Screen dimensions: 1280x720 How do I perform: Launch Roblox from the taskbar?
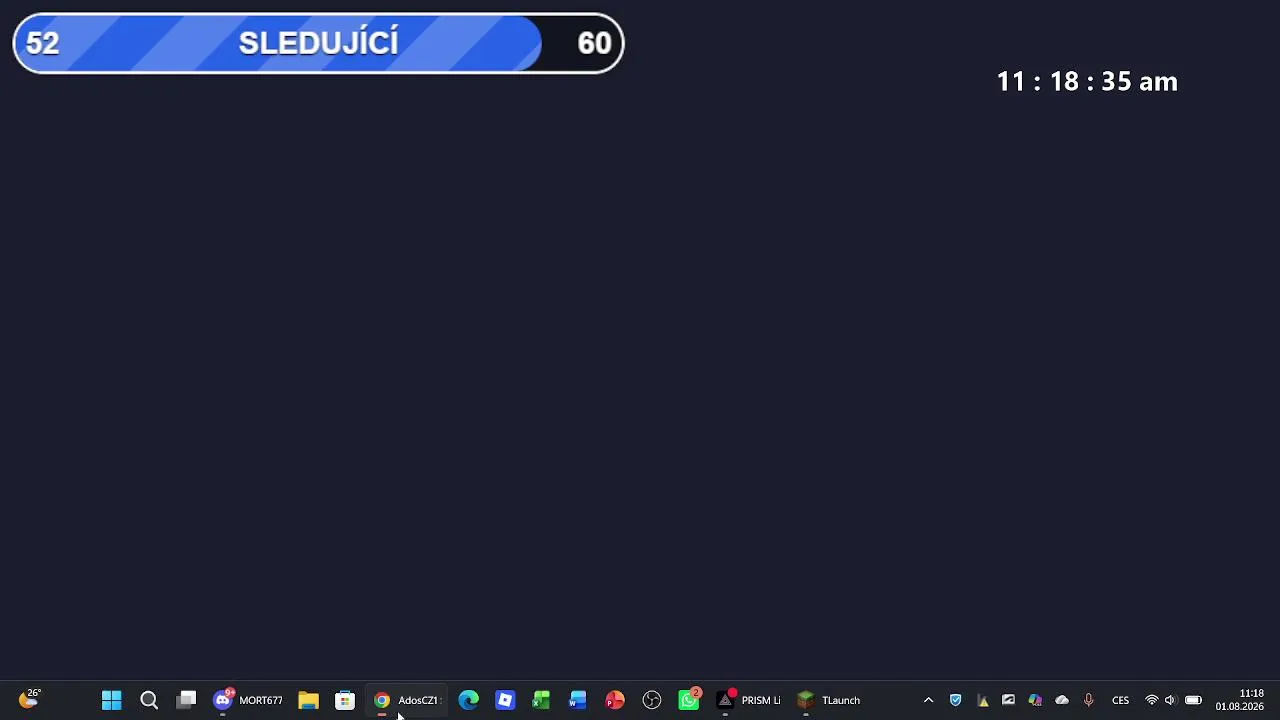(505, 700)
